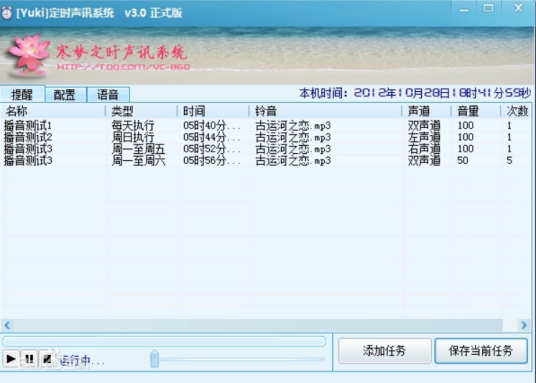Click the 每天执行 type cell
The width and height of the screenshot is (536, 383).
(133, 126)
